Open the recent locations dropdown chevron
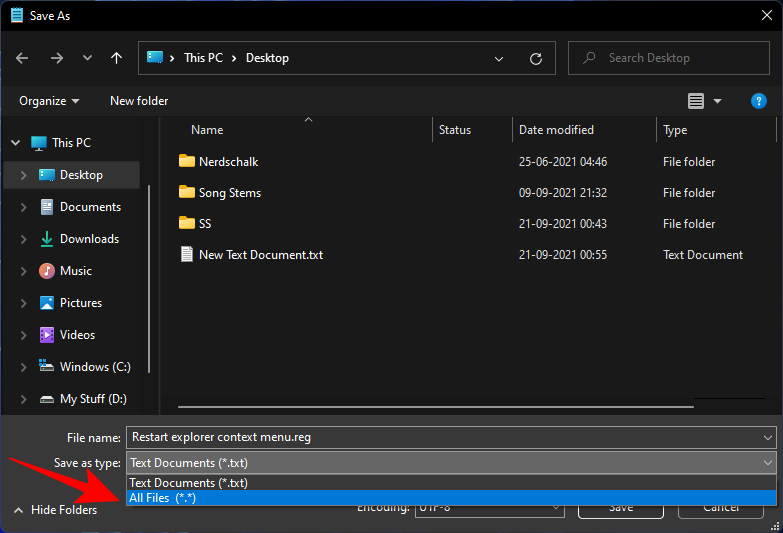The image size is (783, 533). click(85, 58)
